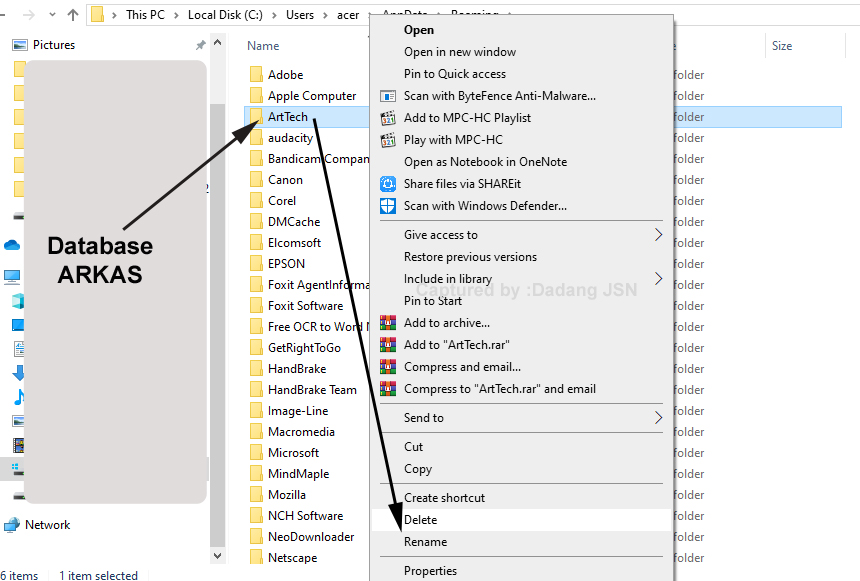This screenshot has height=581, width=860.
Task: Select Pin to Start
Action: 521,301
